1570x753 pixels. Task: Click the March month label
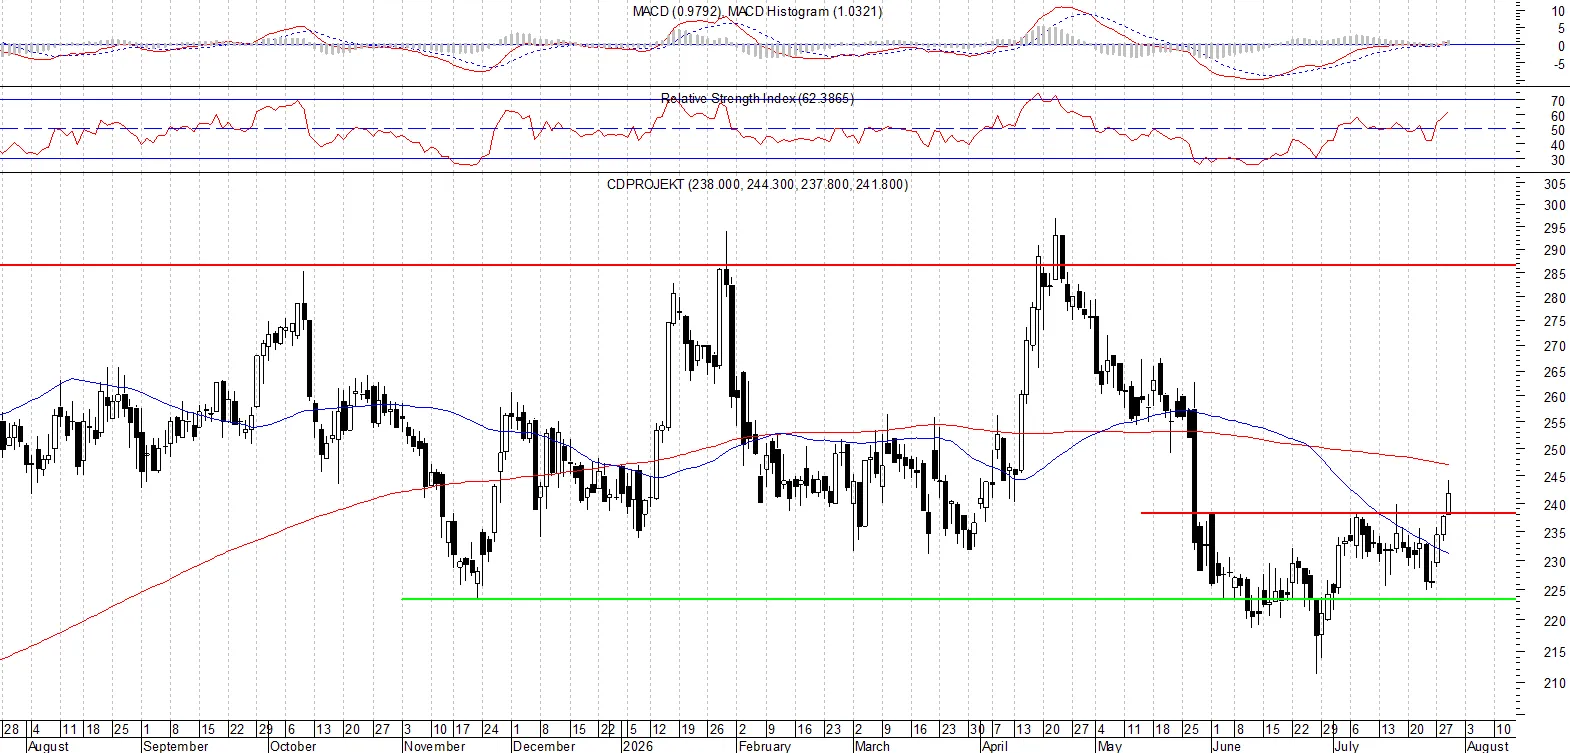[872, 746]
